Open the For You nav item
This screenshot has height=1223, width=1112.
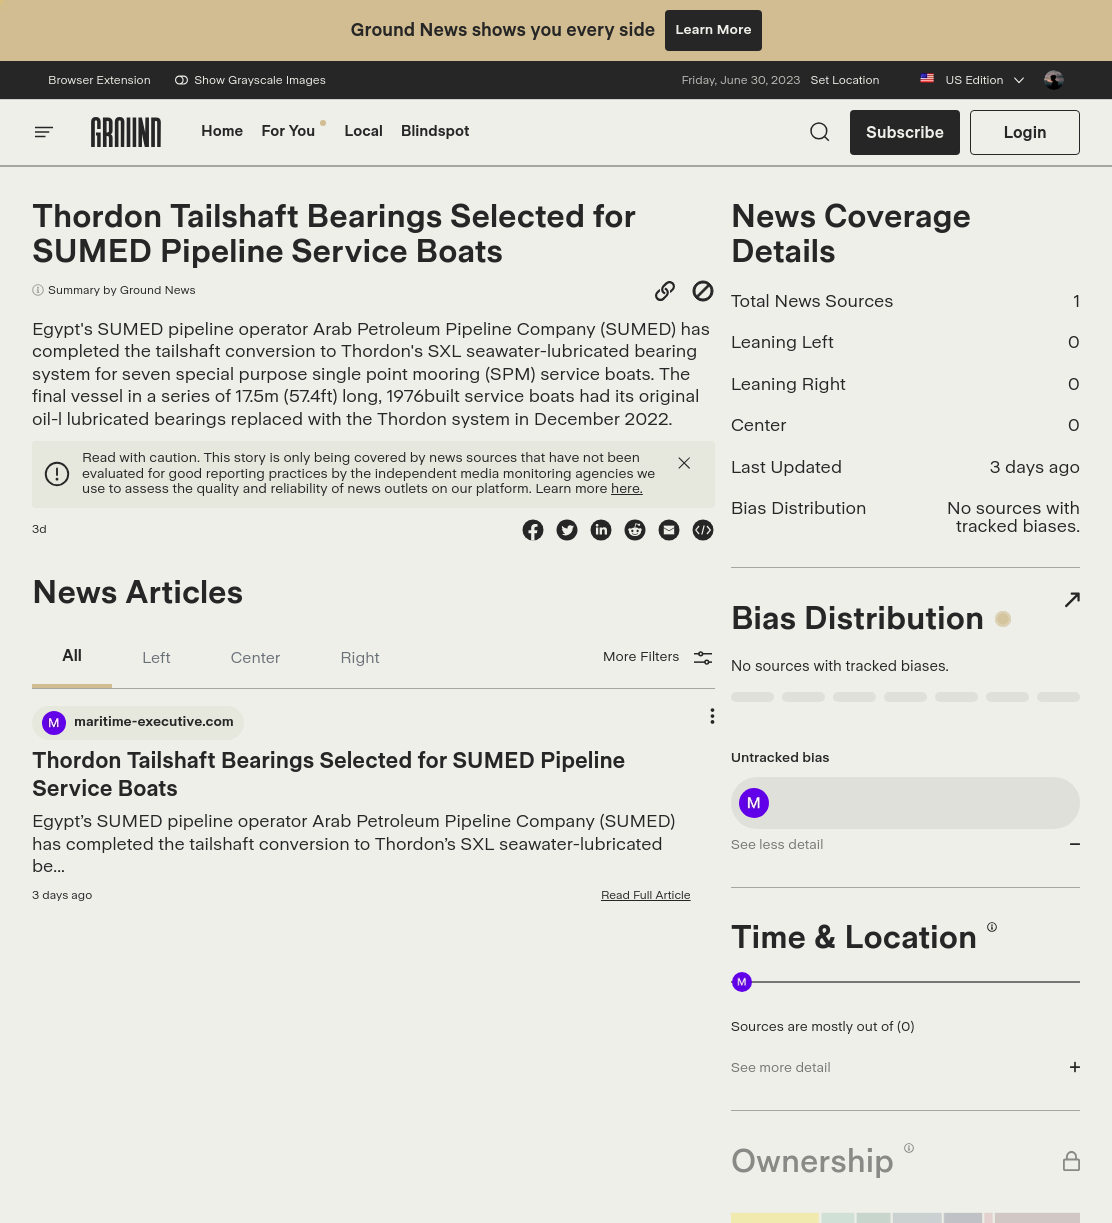click(288, 131)
